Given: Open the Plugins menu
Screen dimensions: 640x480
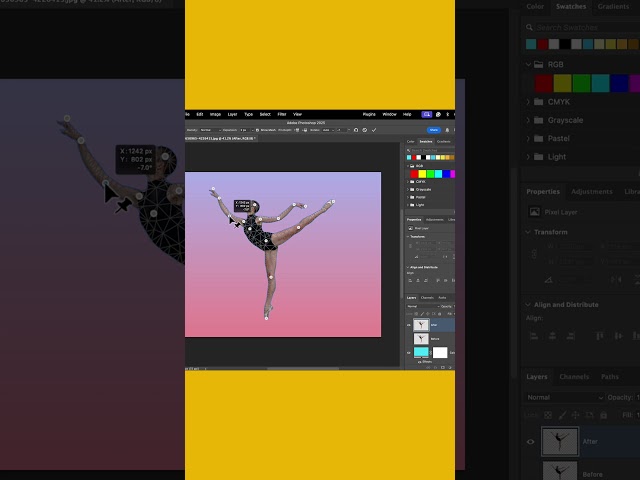Looking at the screenshot, I should tap(369, 115).
